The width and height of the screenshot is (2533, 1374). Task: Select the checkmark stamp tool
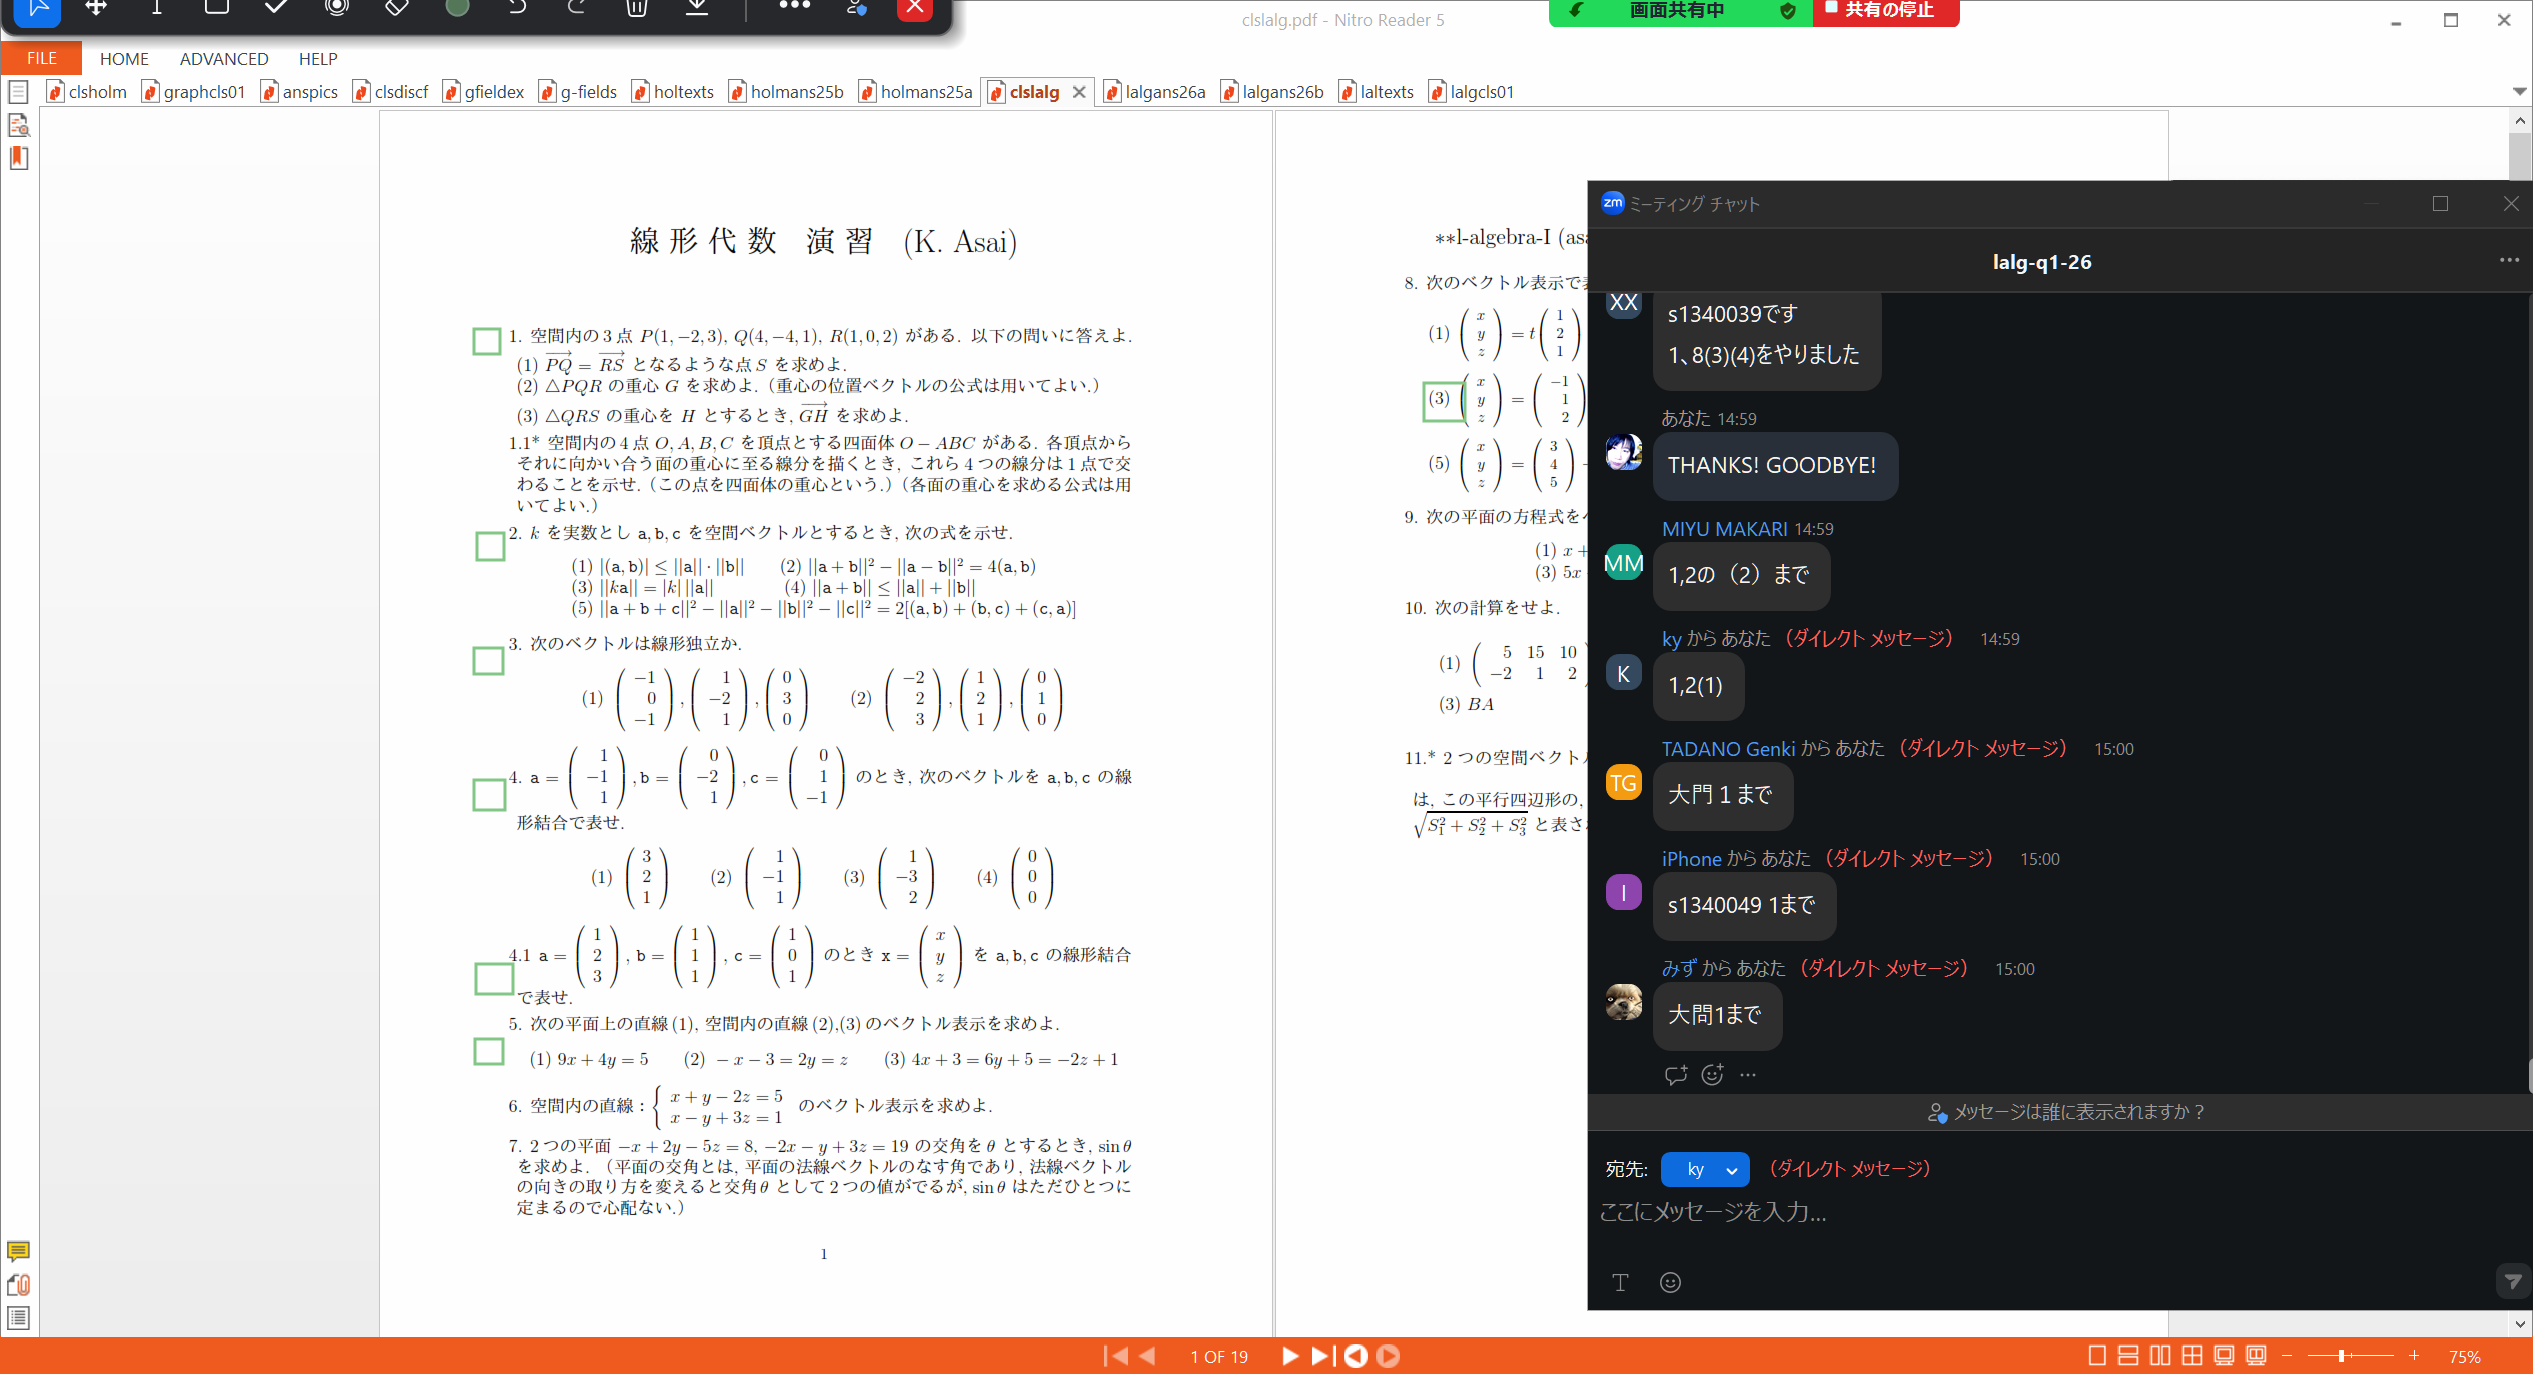[277, 8]
